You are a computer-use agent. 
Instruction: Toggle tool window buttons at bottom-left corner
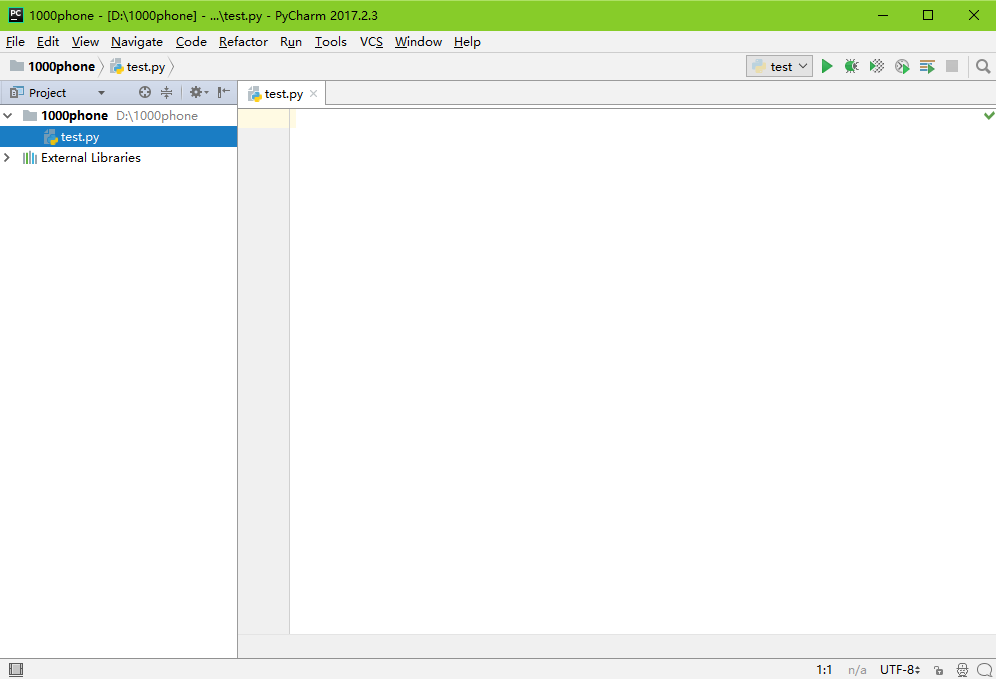pyautogui.click(x=16, y=669)
